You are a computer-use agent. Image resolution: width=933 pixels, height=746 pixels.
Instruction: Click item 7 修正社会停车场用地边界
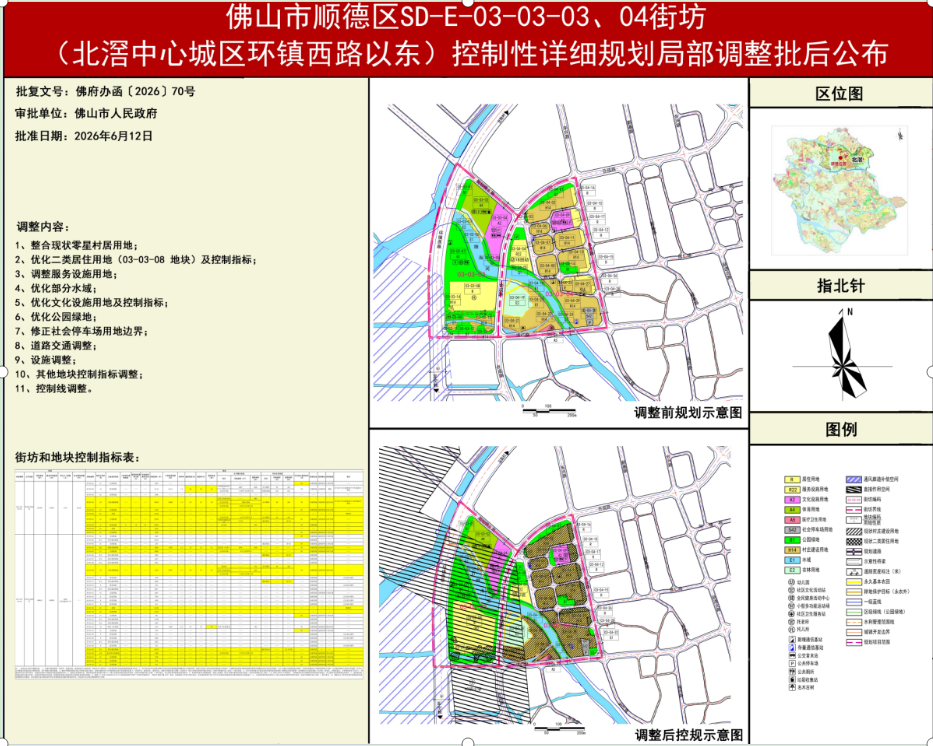82,331
